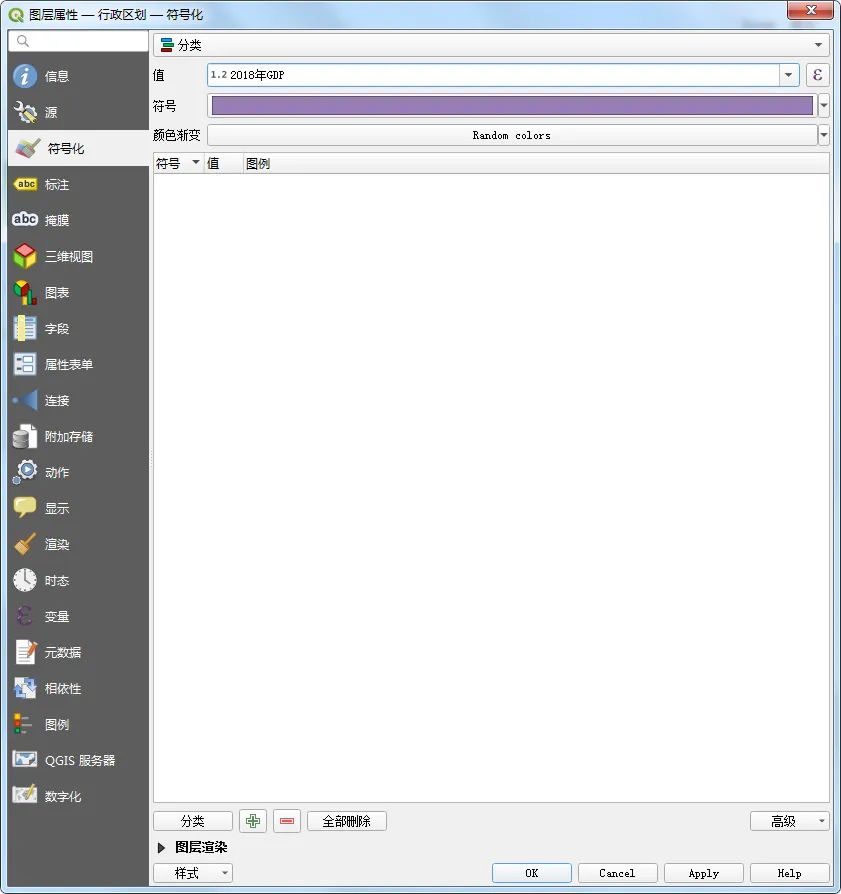Open the 元数据 (Metadata) page

pyautogui.click(x=78, y=652)
